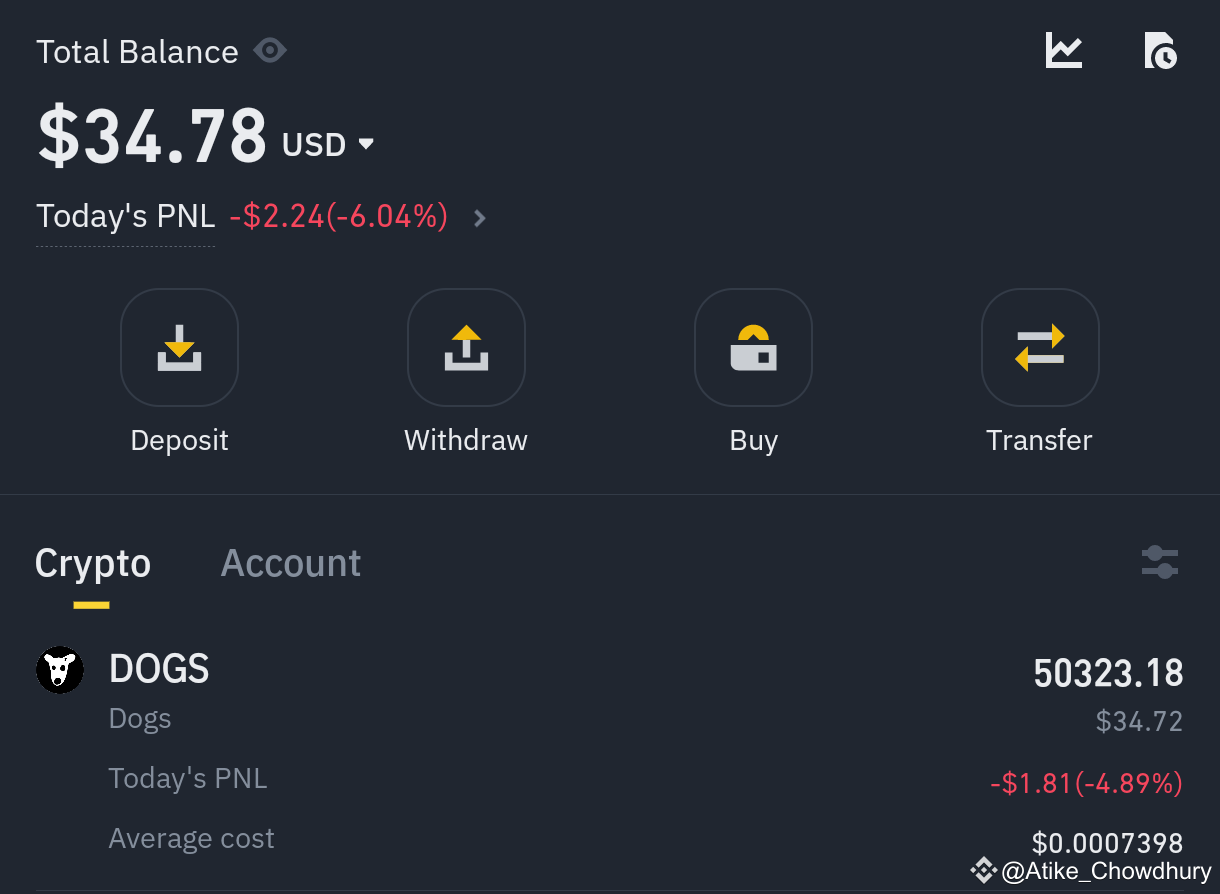The height and width of the screenshot is (894, 1220).
Task: Expand Today's PNL details chevron
Action: coord(480,218)
